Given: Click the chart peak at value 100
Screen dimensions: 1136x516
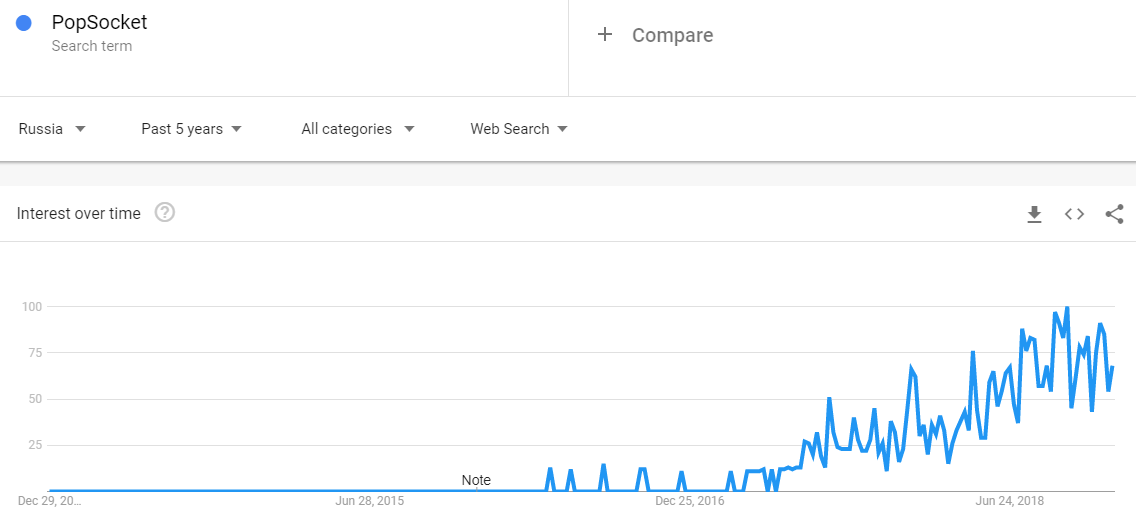Looking at the screenshot, I should 1066,307.
